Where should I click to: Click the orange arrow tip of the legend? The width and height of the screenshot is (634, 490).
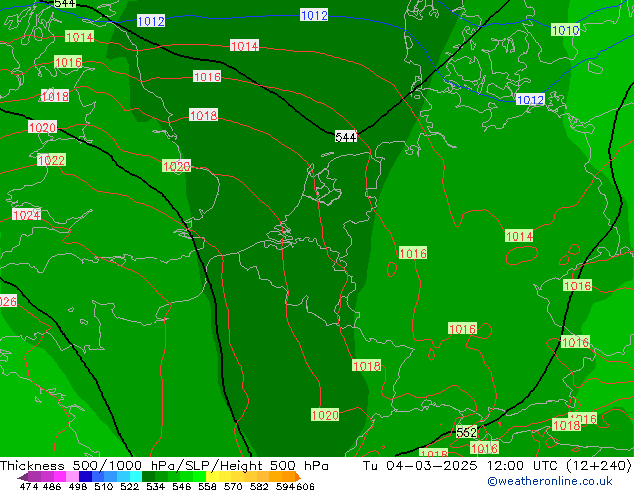[298, 477]
